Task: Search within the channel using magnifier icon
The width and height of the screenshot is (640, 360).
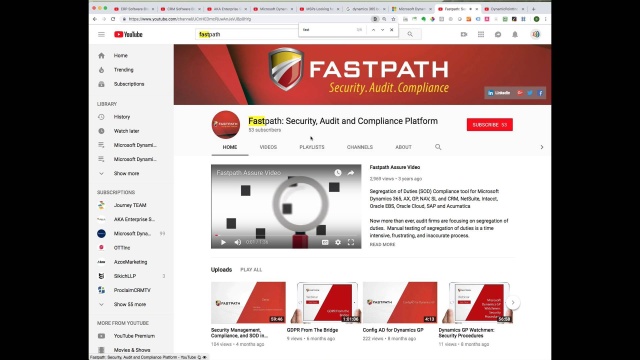Action: click(x=438, y=147)
